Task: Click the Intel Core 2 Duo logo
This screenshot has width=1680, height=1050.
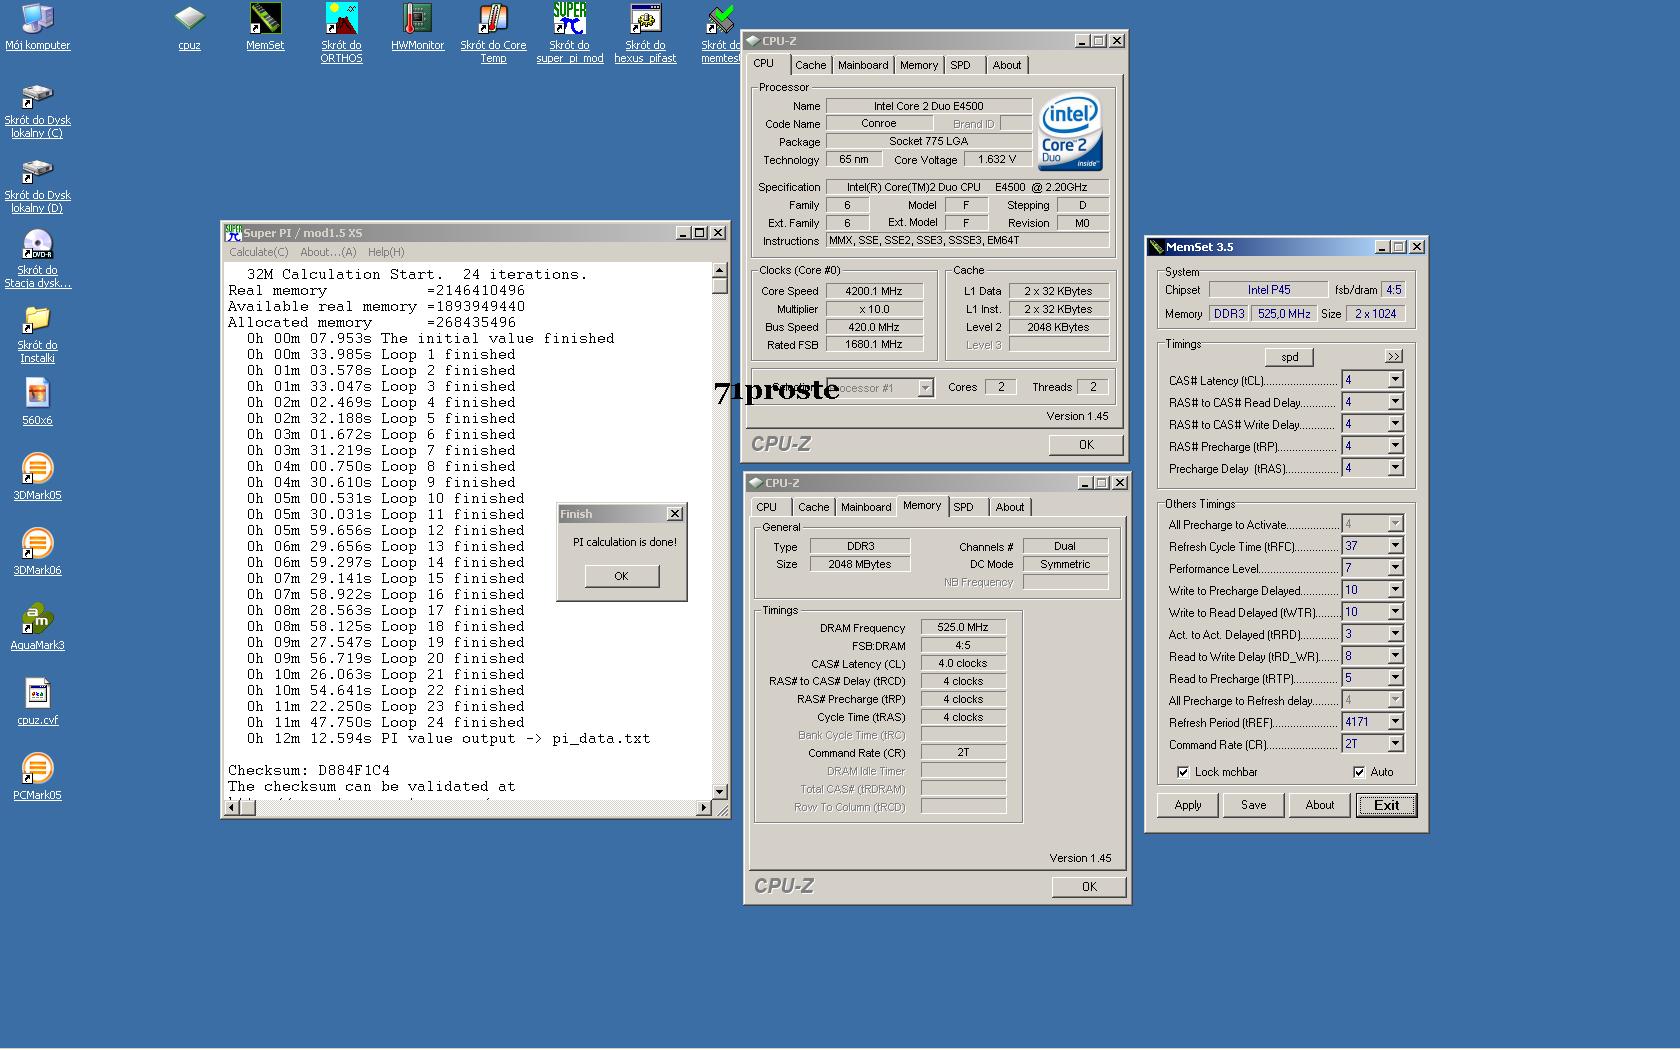Action: point(1070,132)
